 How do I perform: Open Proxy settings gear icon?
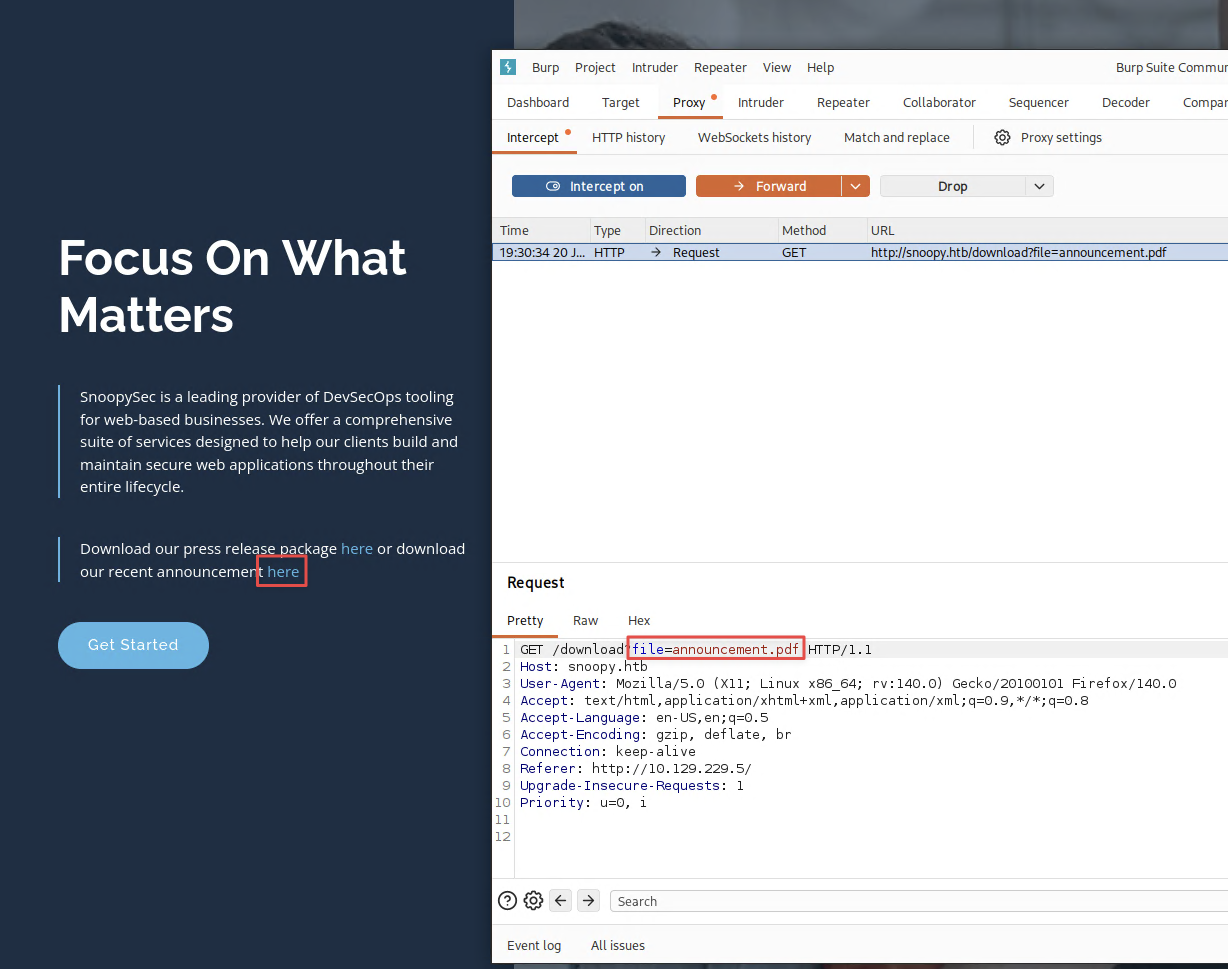pyautogui.click(x=1002, y=137)
